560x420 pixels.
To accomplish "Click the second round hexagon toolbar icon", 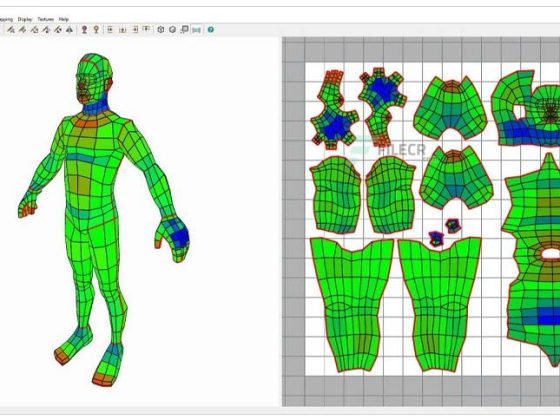I will (x=172, y=30).
